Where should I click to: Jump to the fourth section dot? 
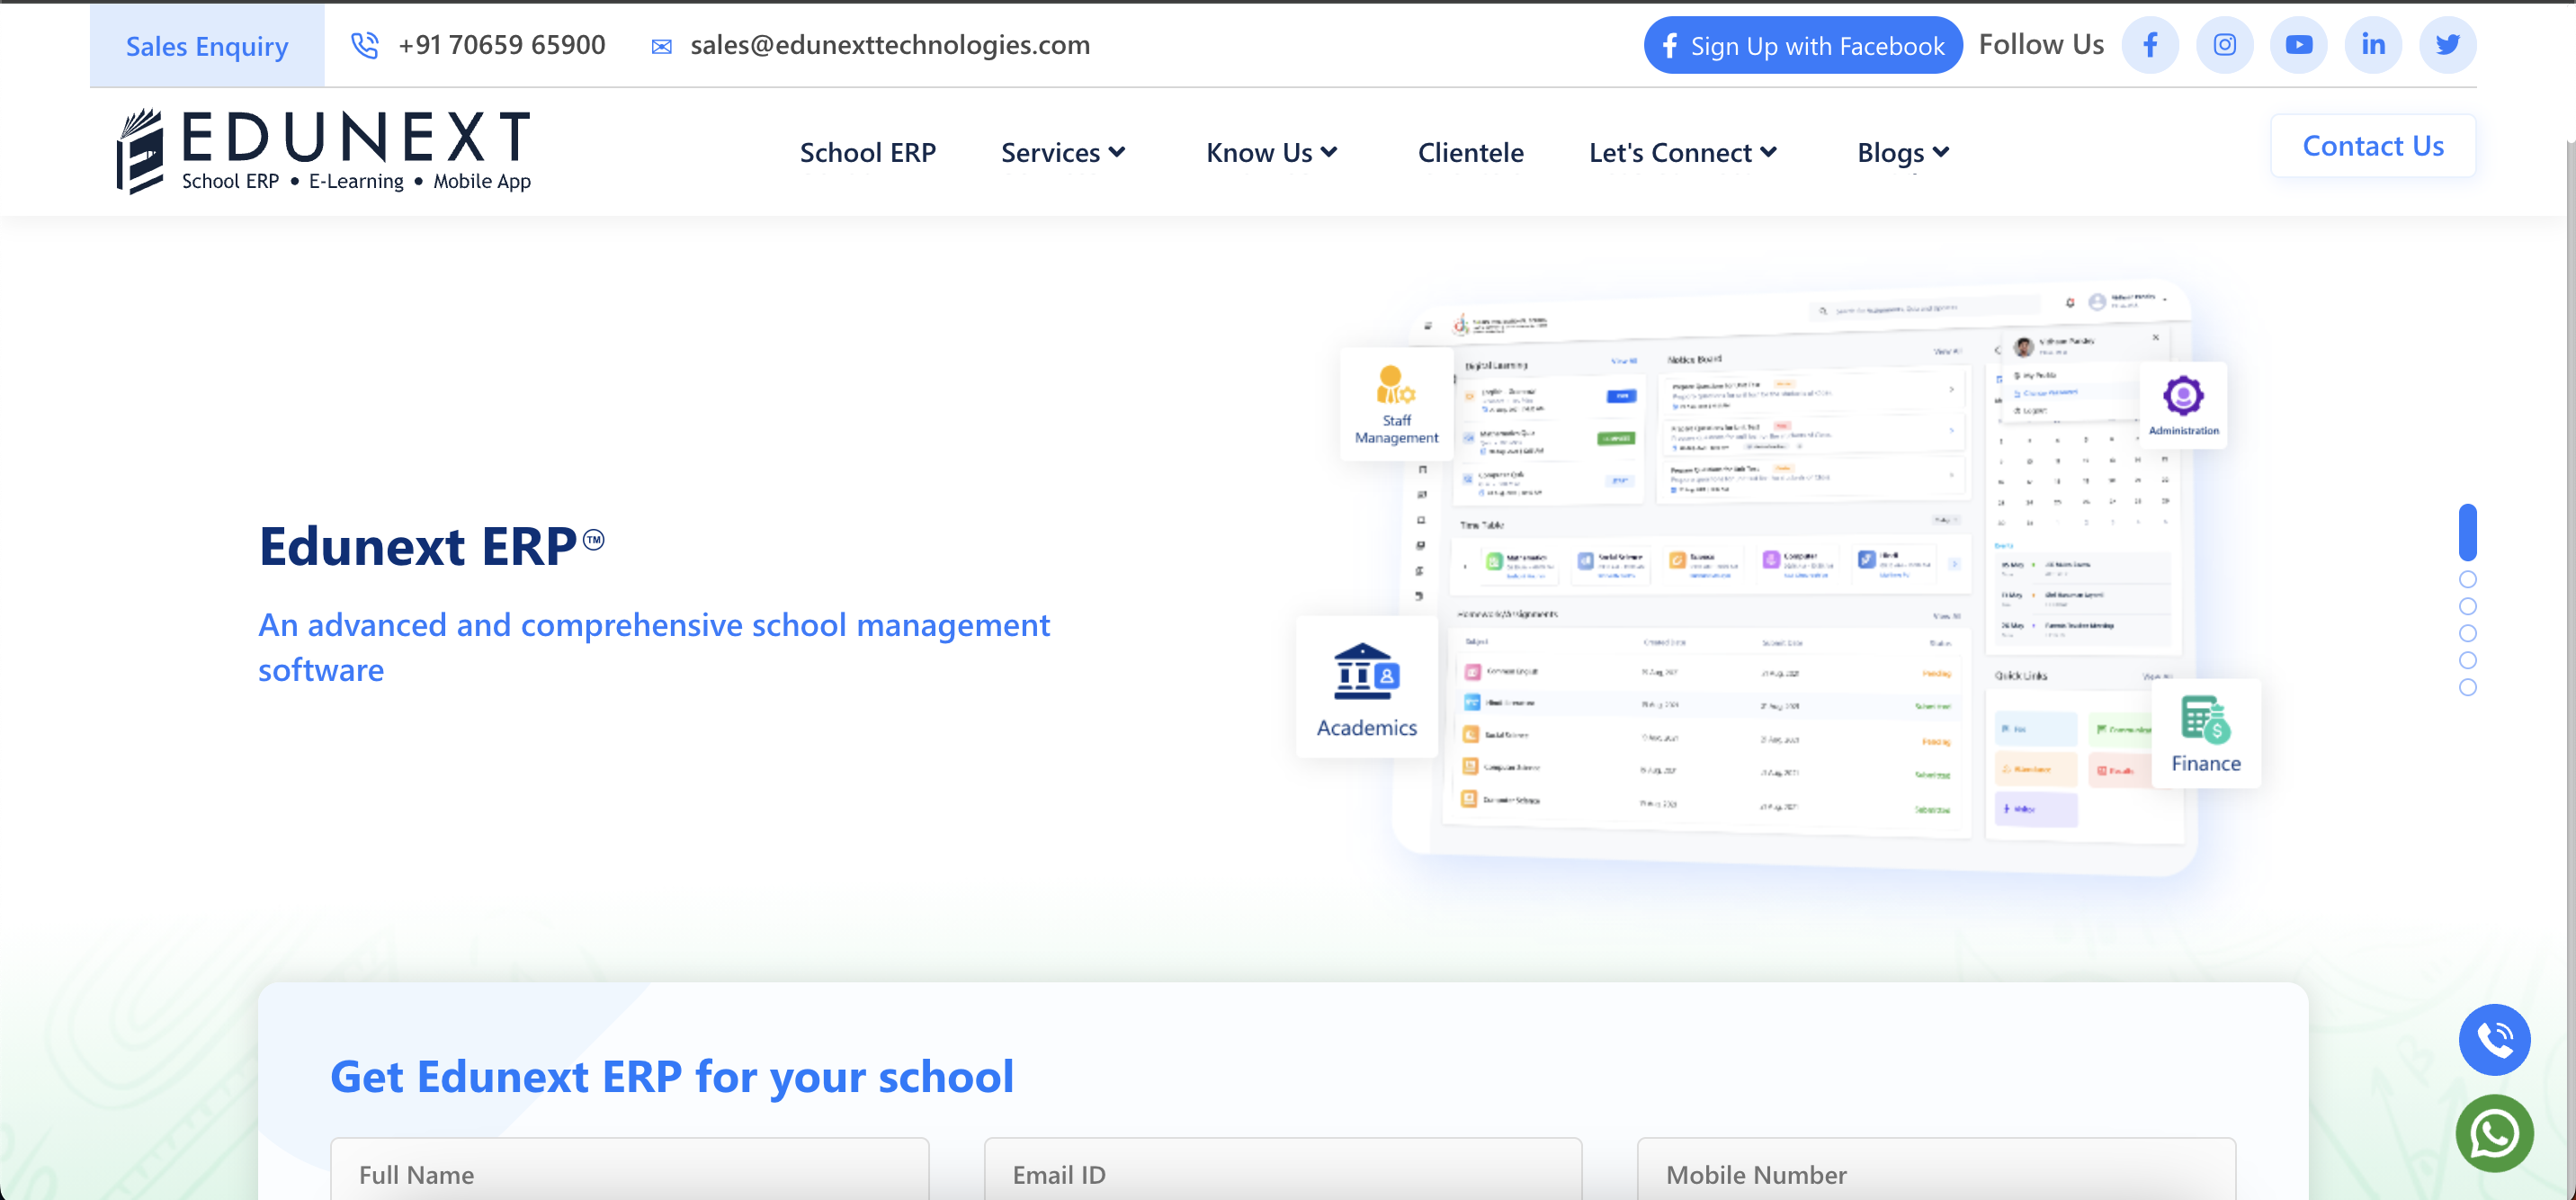2467,633
